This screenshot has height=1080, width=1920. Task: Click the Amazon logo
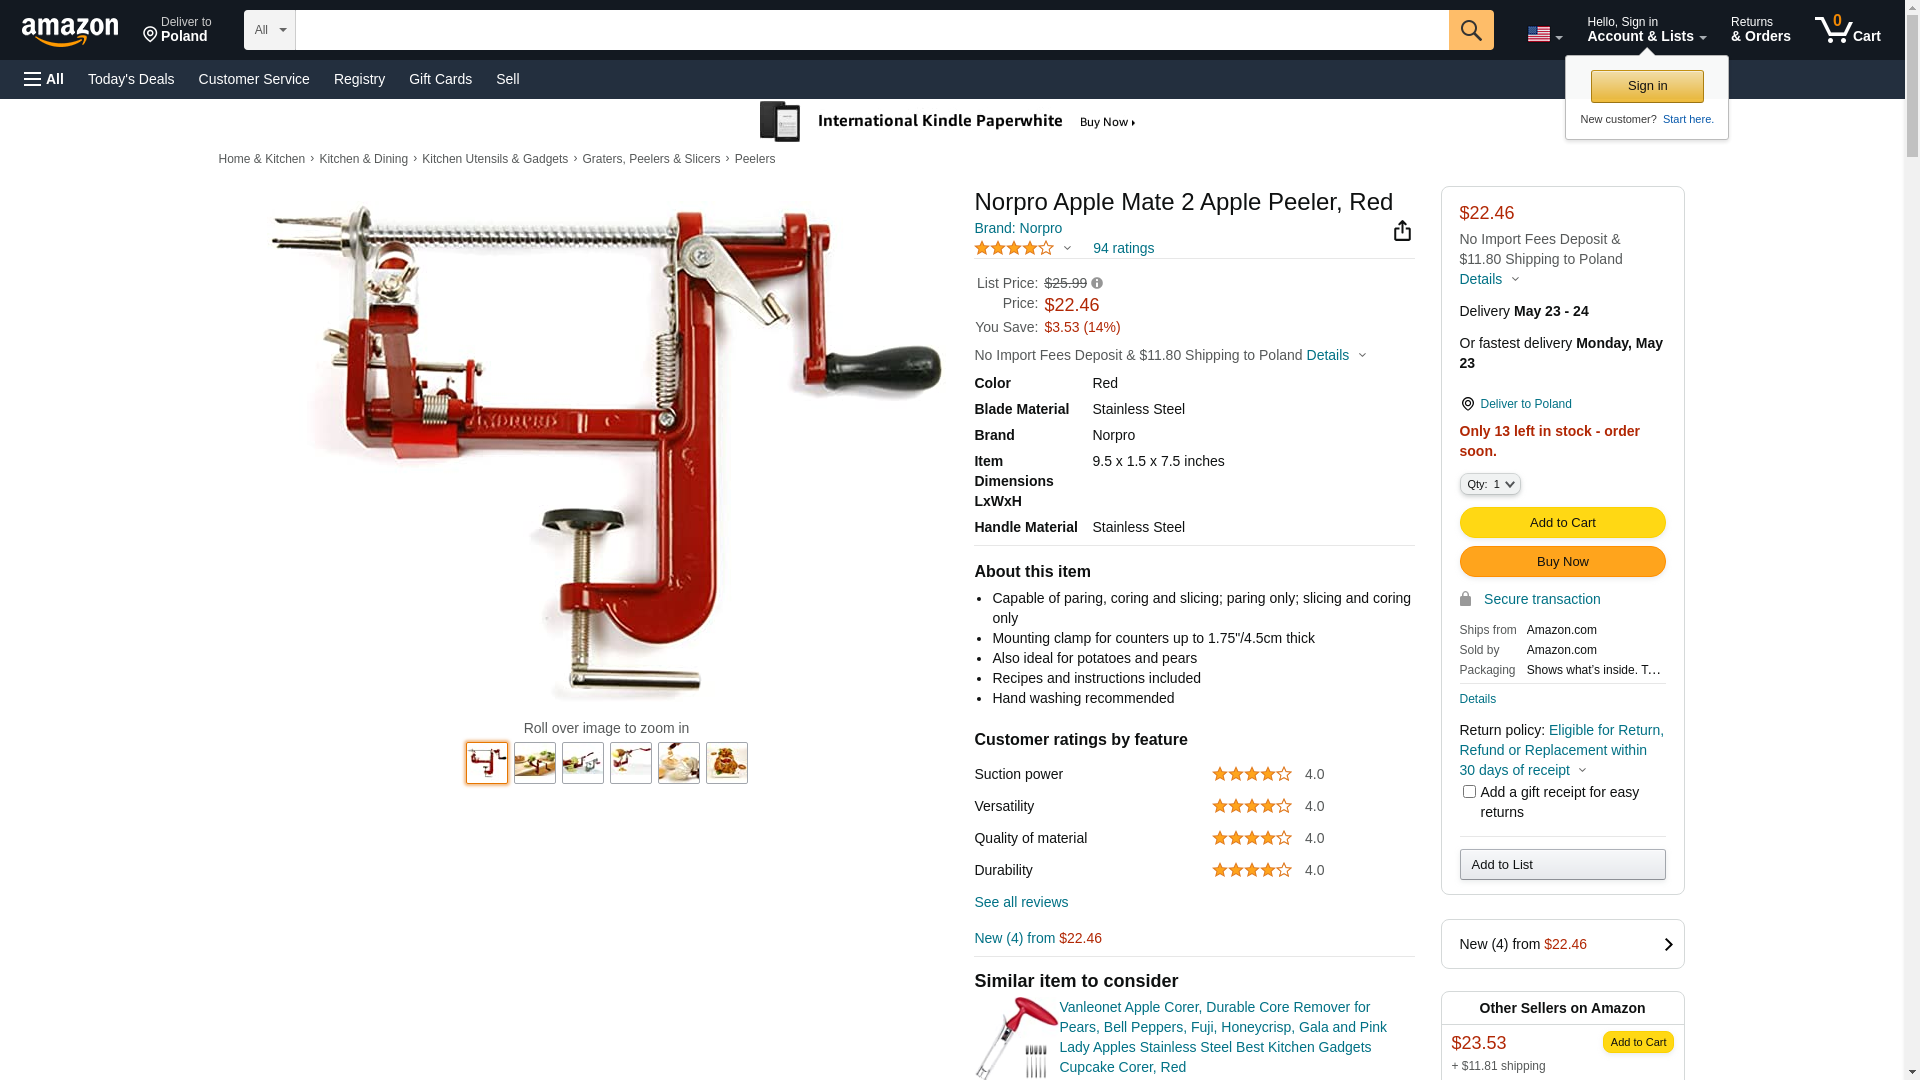tap(70, 31)
